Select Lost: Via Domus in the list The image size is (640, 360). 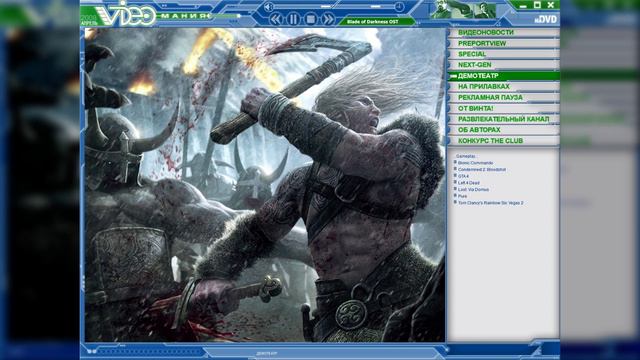(473, 189)
